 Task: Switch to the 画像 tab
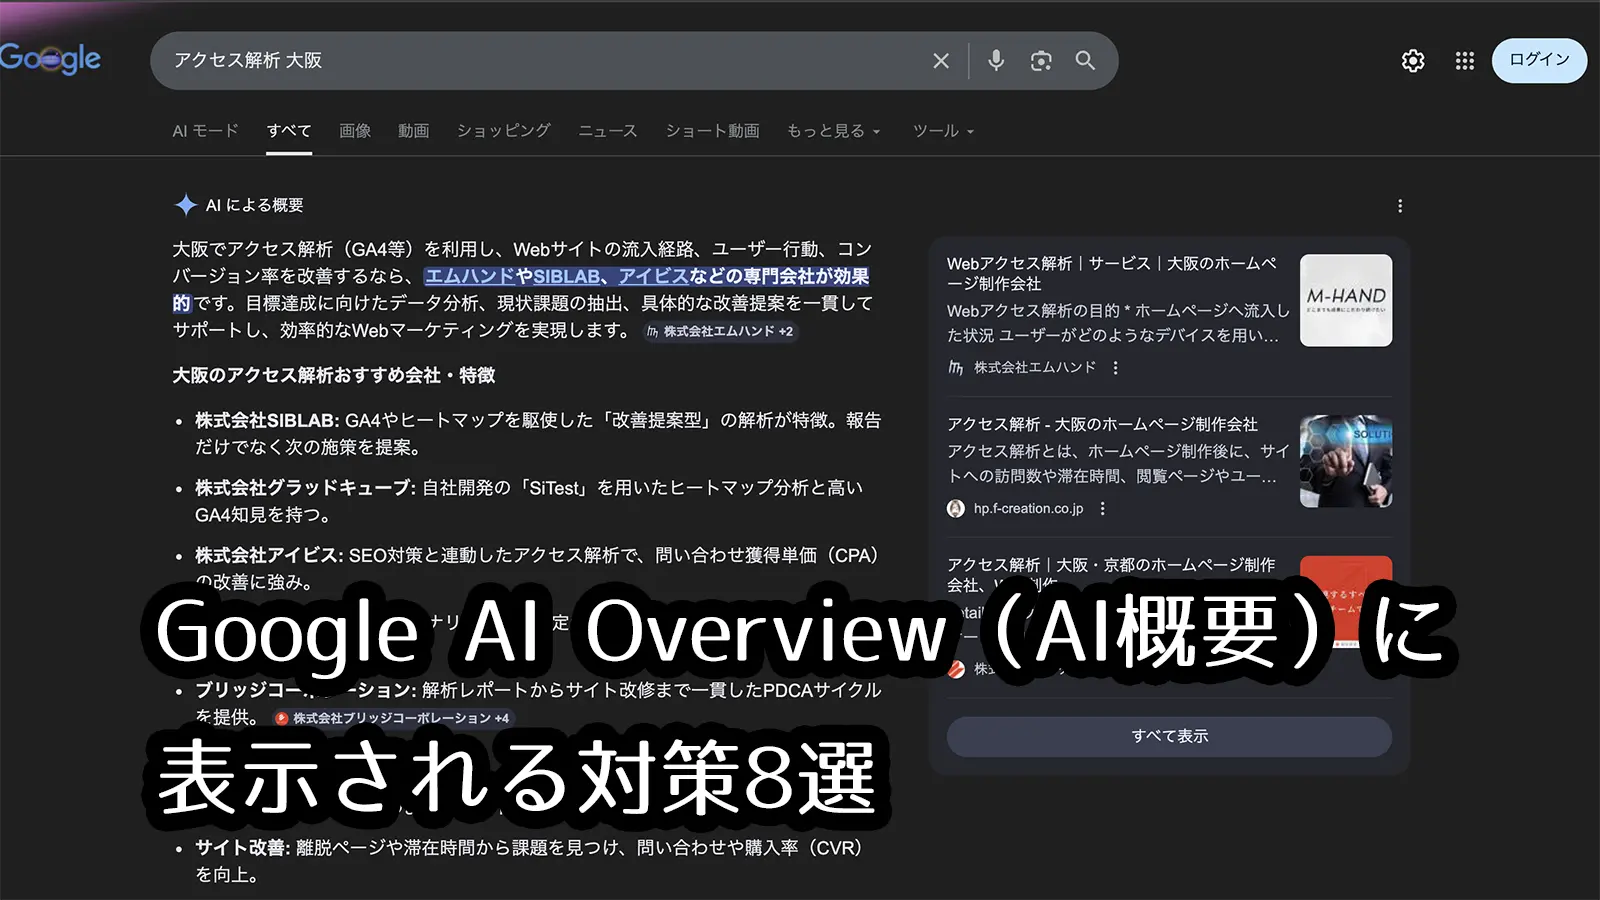point(355,131)
